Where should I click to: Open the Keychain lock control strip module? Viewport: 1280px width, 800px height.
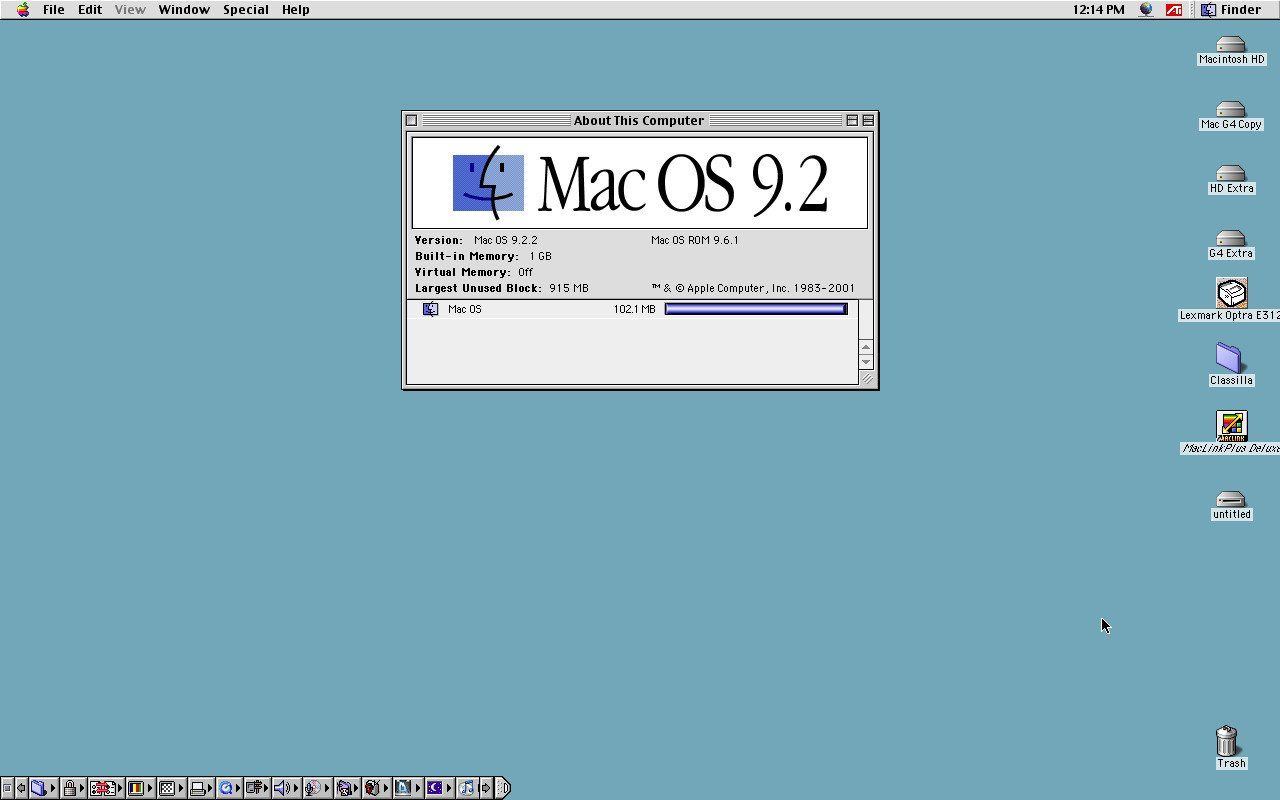pyautogui.click(x=73, y=788)
